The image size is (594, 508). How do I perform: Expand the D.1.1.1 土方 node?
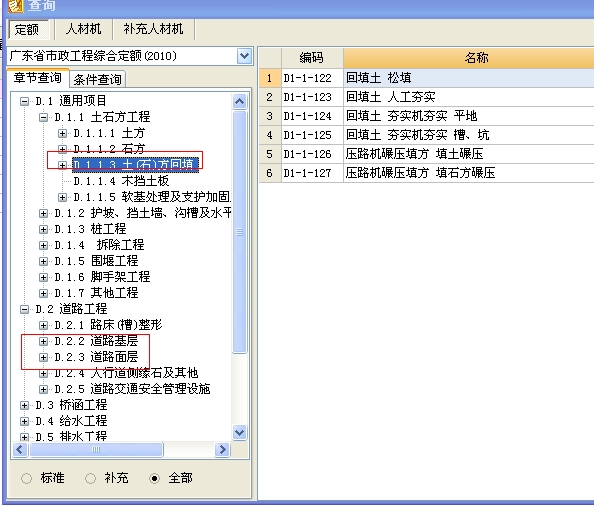tap(63, 133)
